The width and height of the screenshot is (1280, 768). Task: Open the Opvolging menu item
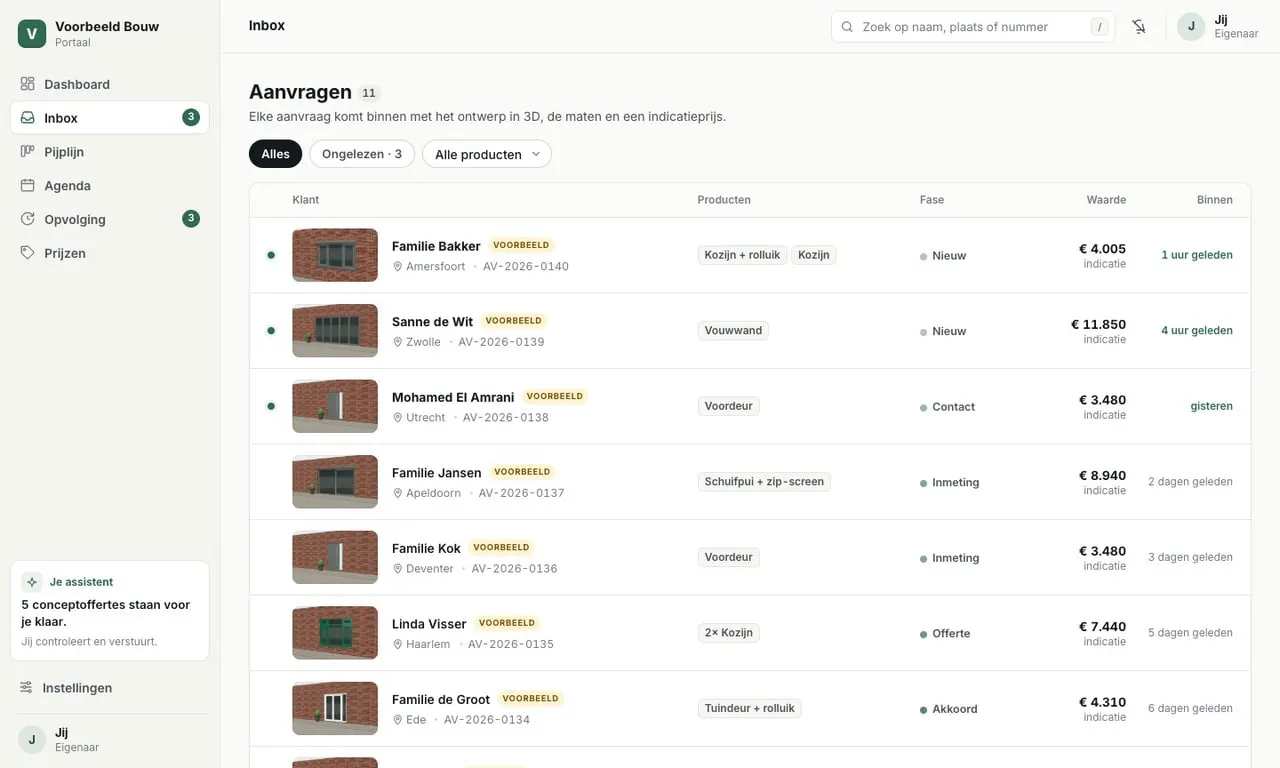tap(110, 219)
